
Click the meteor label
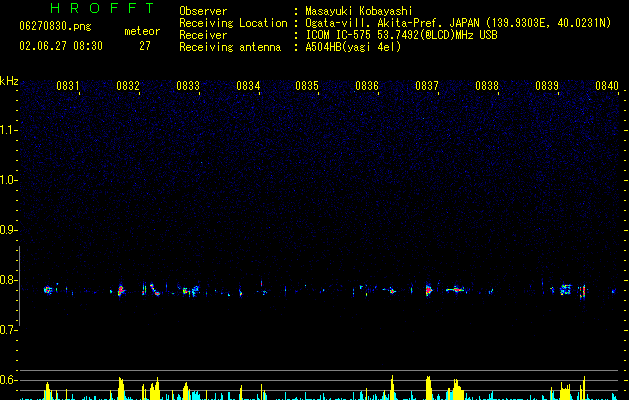[142, 31]
